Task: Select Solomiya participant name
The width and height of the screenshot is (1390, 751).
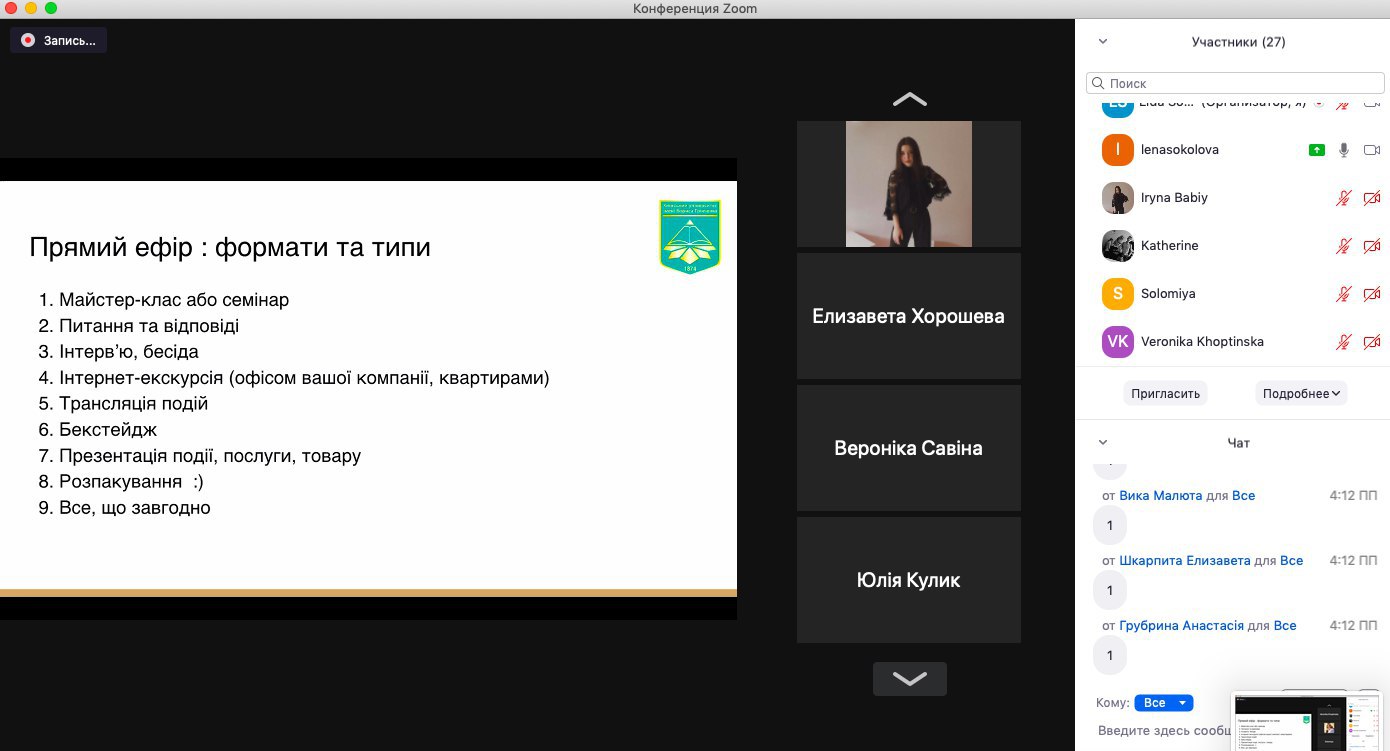Action: [x=1168, y=294]
